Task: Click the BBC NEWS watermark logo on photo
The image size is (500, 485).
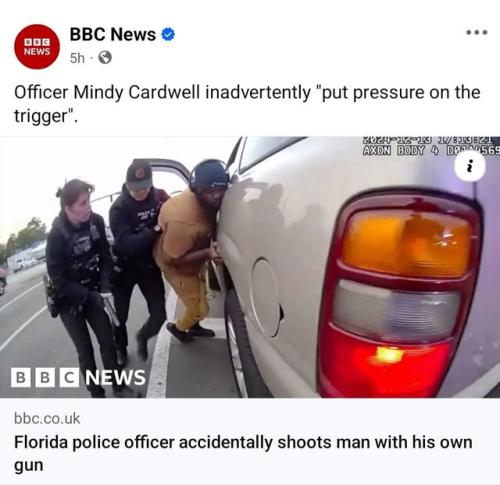Action: (78, 377)
